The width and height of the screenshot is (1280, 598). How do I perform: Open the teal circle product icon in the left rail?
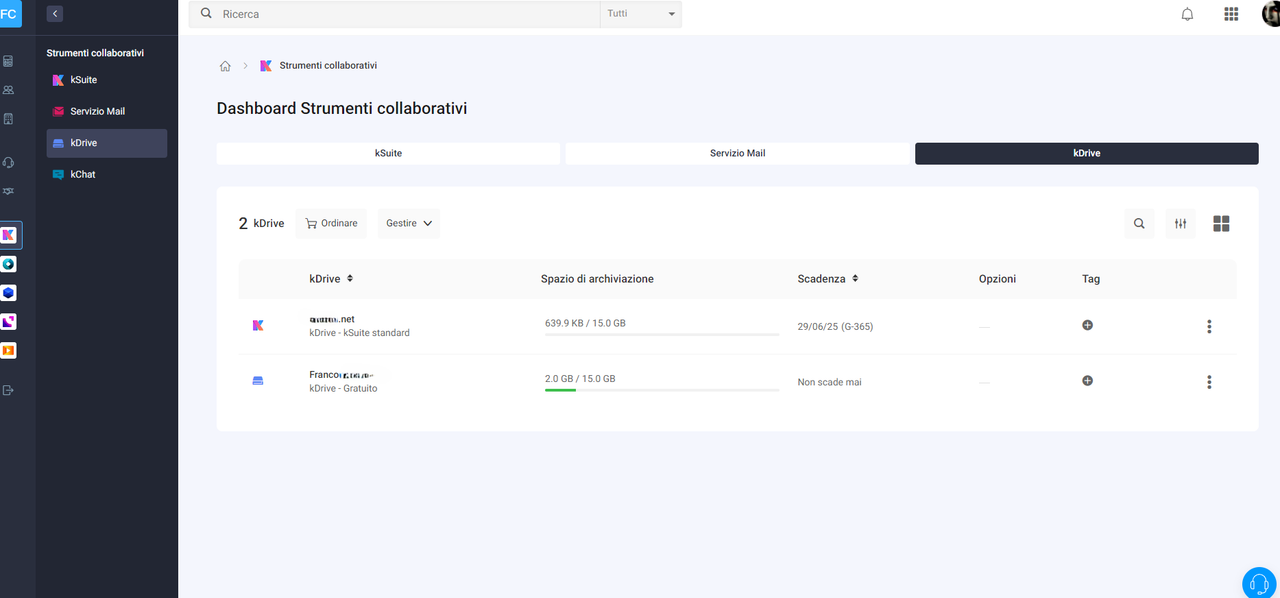pyautogui.click(x=9, y=264)
